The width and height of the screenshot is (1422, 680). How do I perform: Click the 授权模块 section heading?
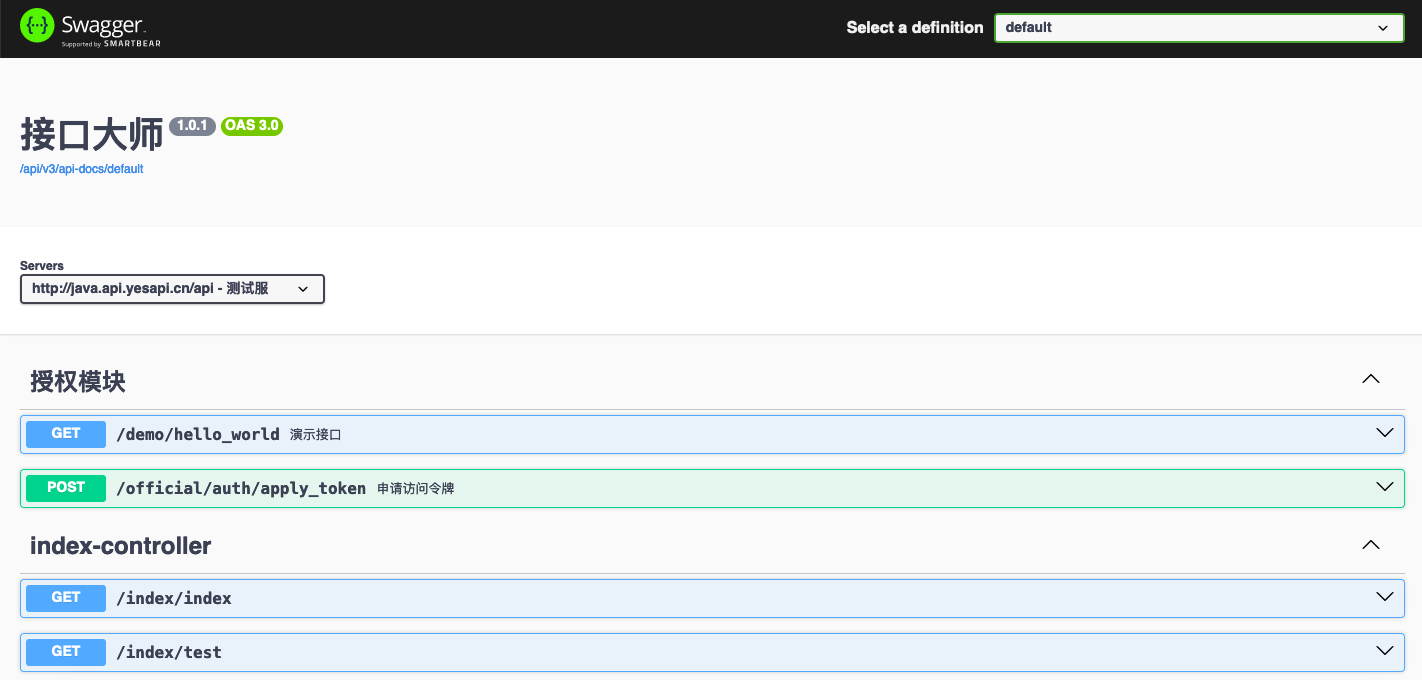pyautogui.click(x=78, y=381)
